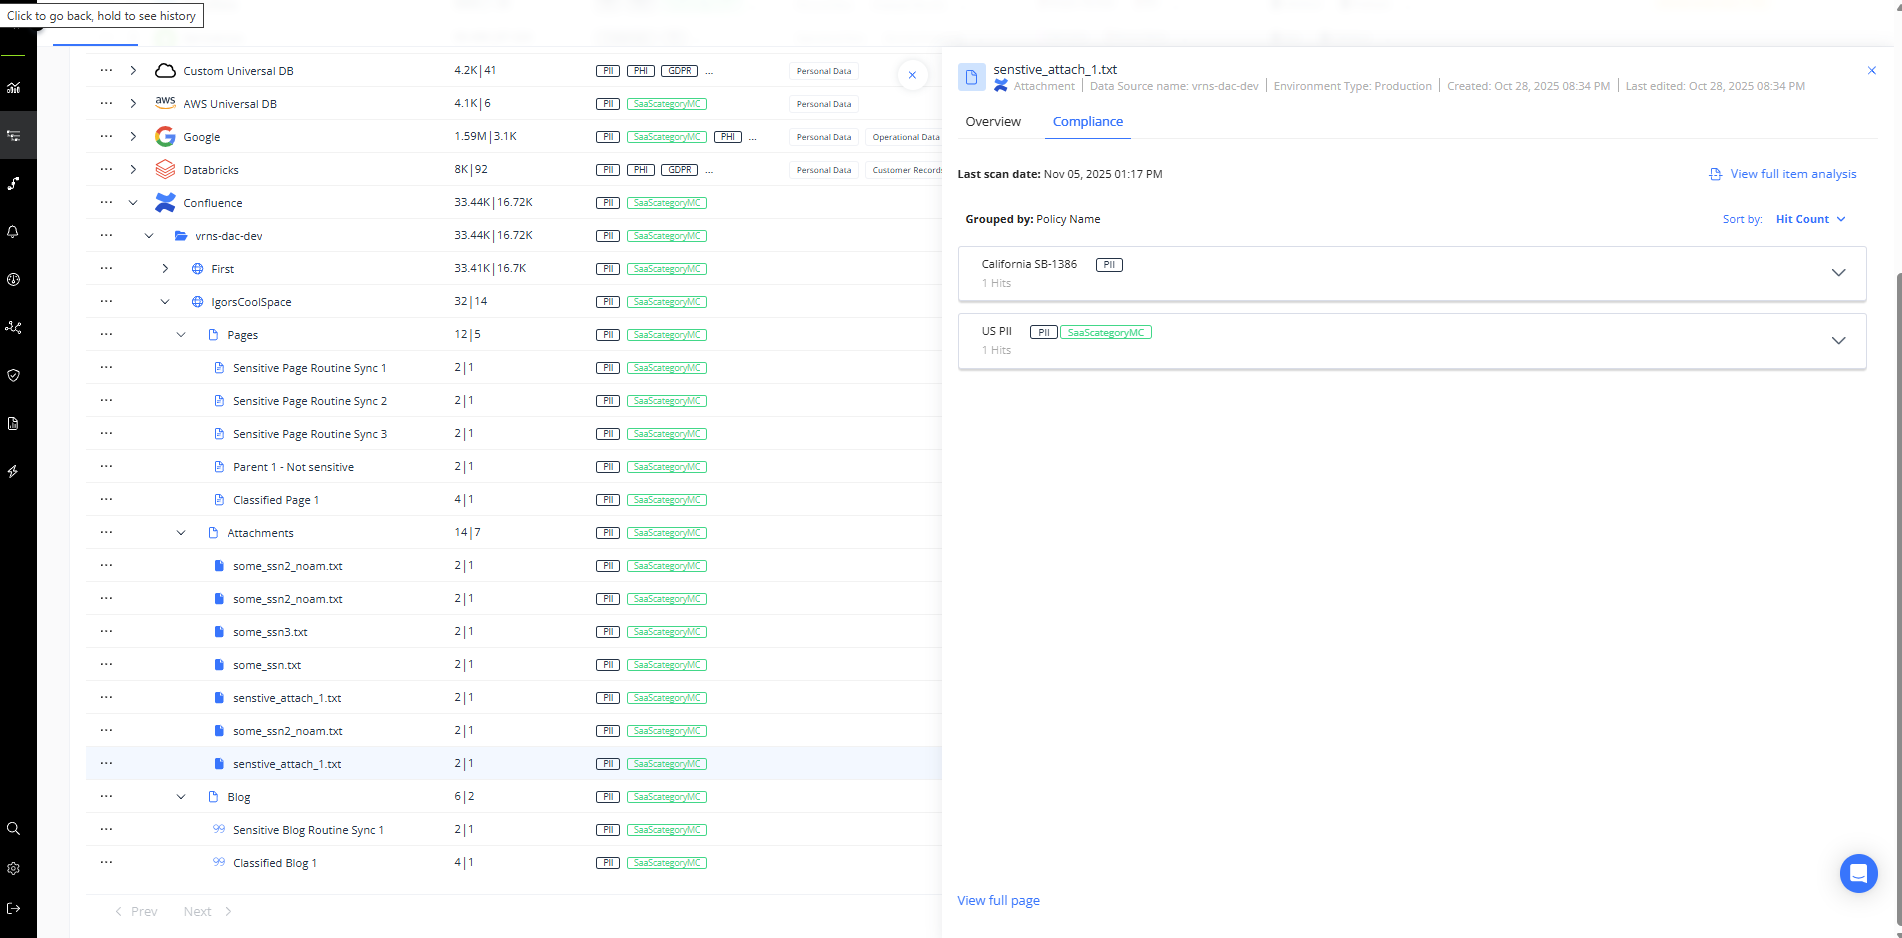The width and height of the screenshot is (1902, 938).
Task: Switch to the Overview tab
Action: [x=993, y=122]
